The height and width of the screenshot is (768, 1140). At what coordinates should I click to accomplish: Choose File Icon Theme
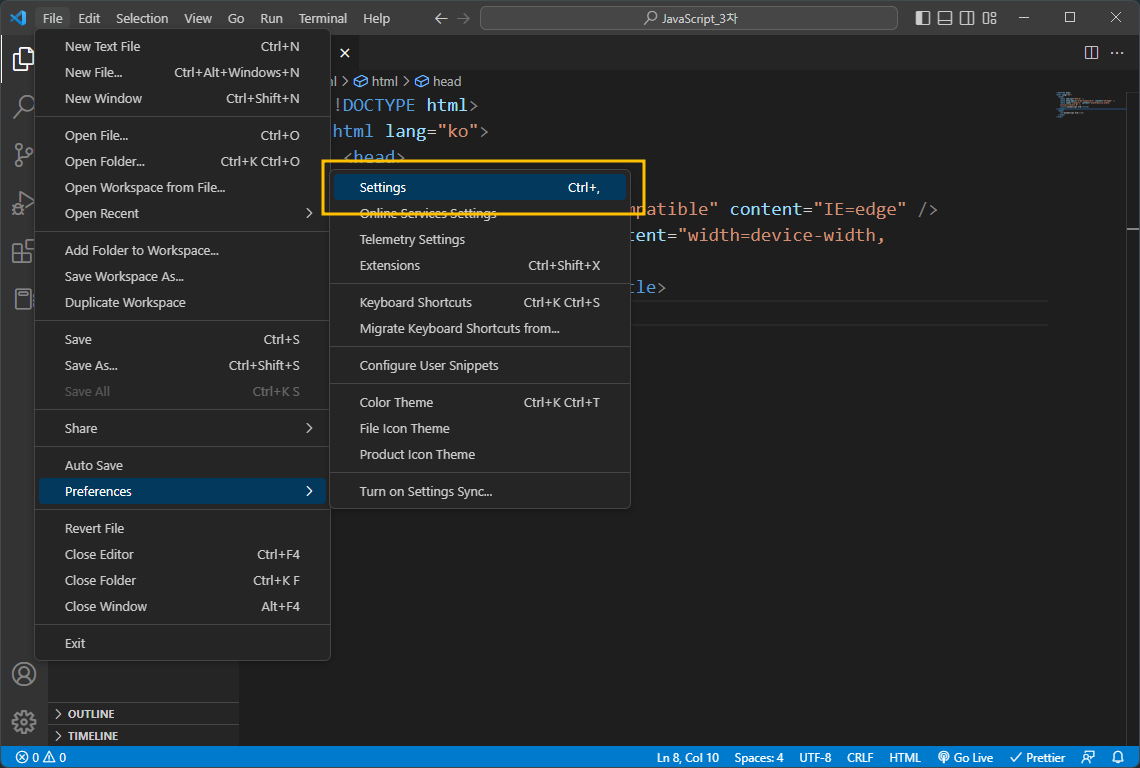pos(480,428)
